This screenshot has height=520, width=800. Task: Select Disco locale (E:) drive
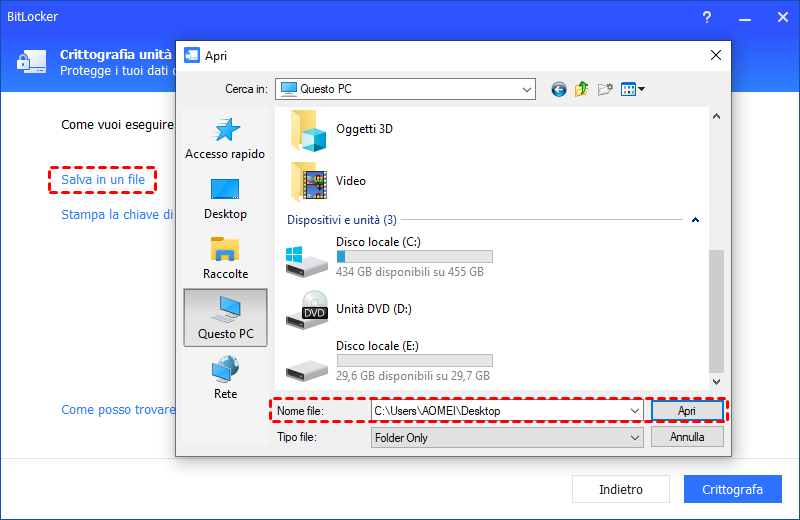(x=389, y=361)
